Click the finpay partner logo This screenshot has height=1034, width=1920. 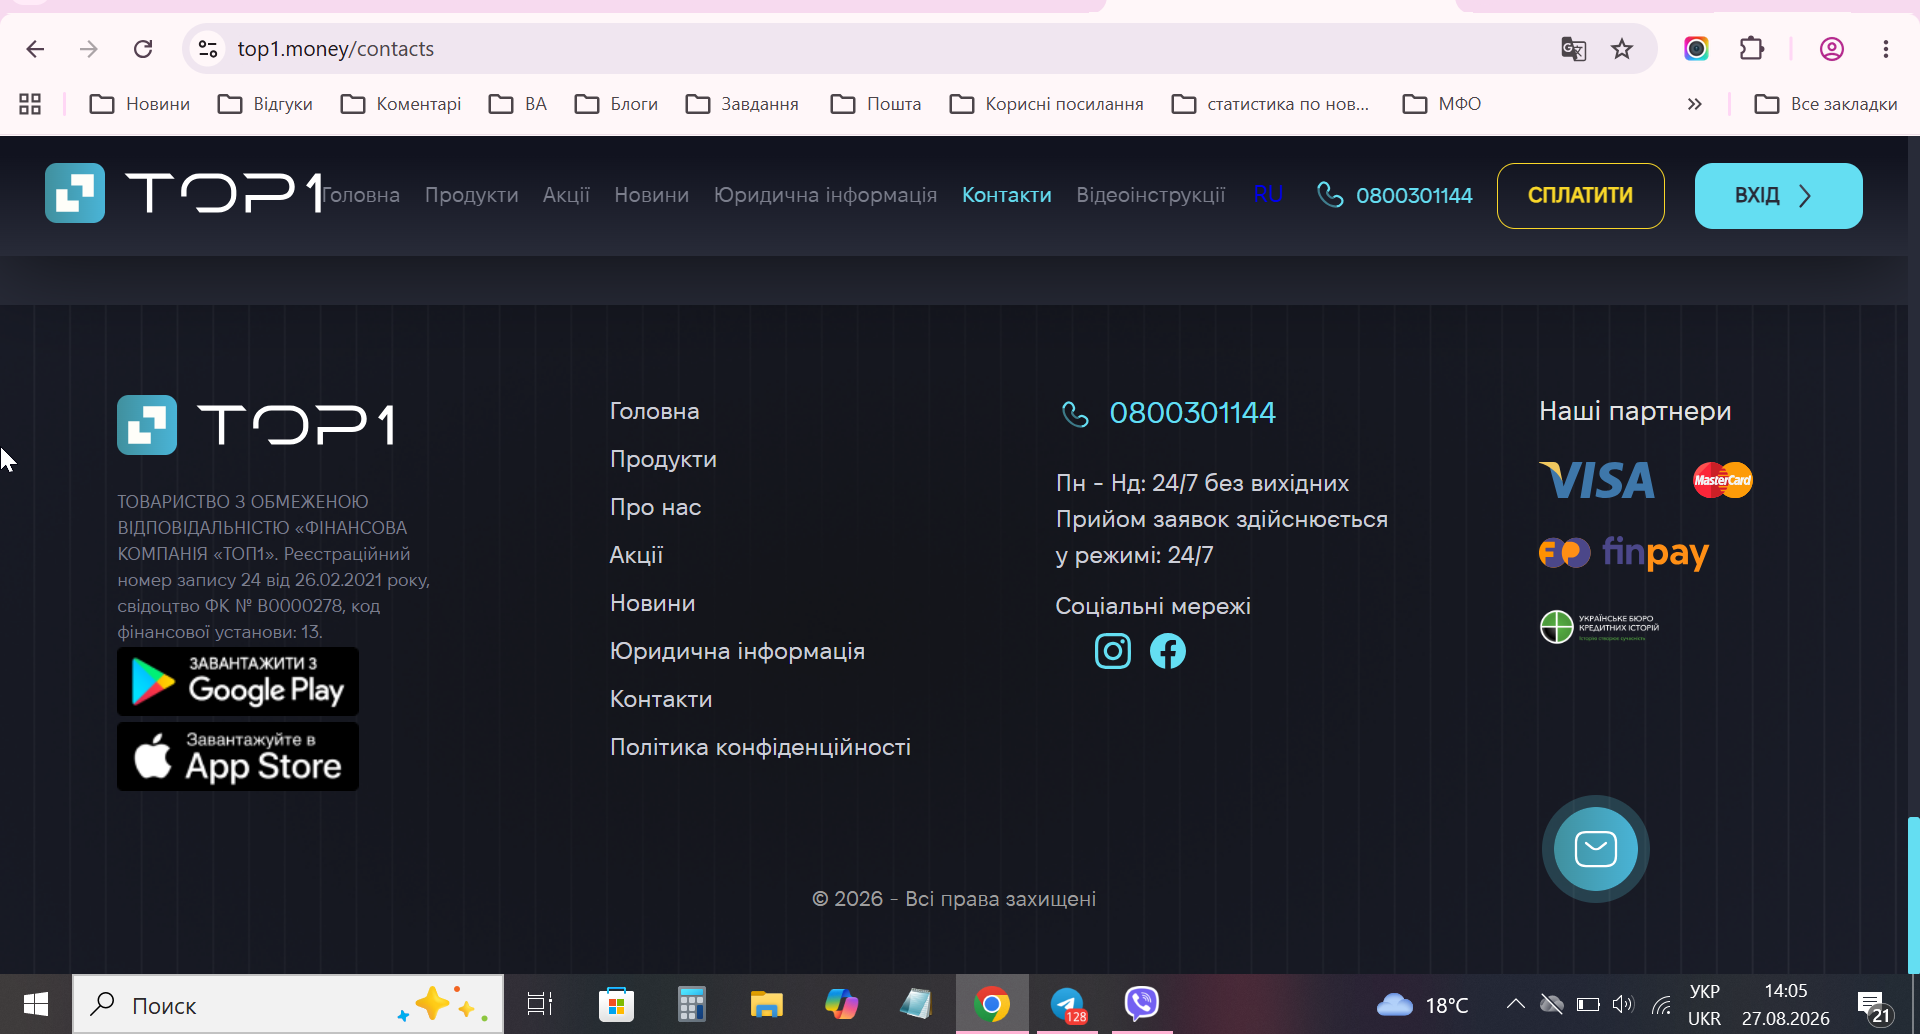click(x=1624, y=552)
